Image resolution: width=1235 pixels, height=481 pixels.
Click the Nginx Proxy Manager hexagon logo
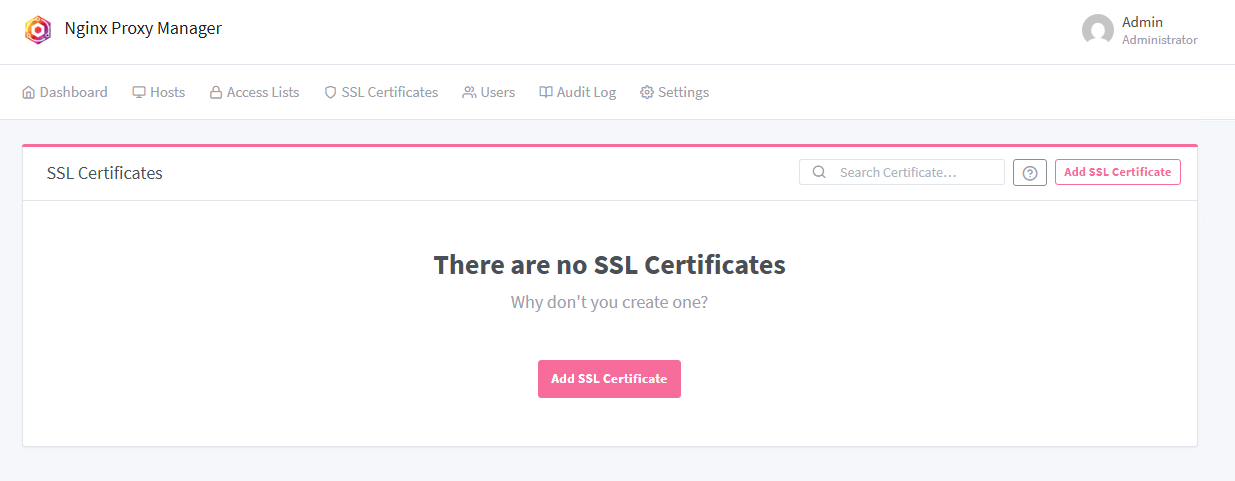click(x=38, y=30)
